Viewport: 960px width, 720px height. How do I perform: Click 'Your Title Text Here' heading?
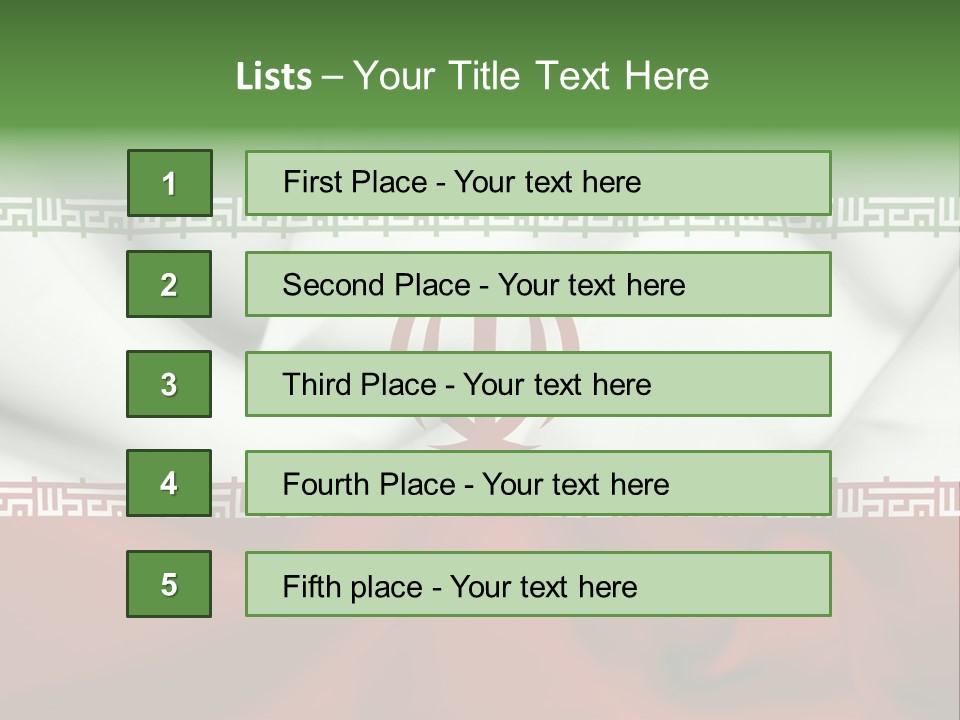point(531,76)
